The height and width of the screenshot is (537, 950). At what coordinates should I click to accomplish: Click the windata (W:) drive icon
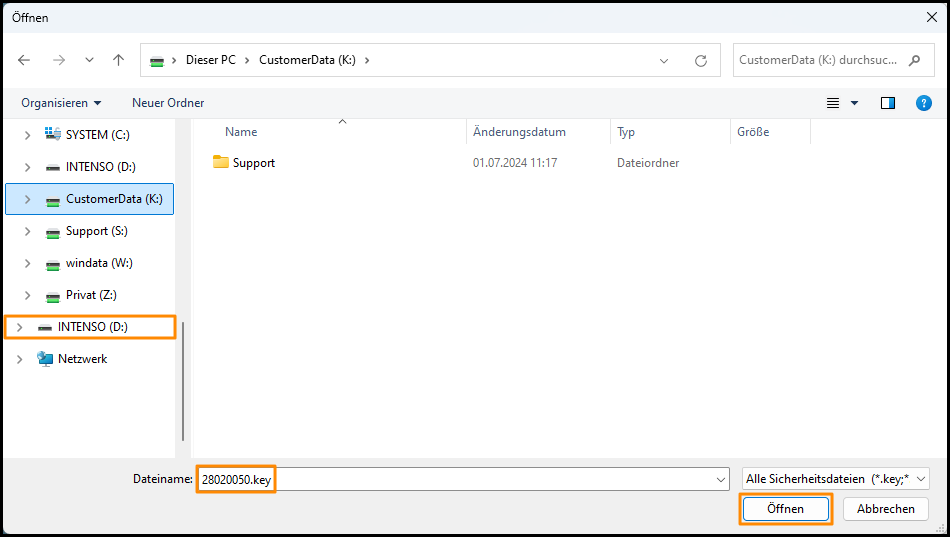(53, 264)
